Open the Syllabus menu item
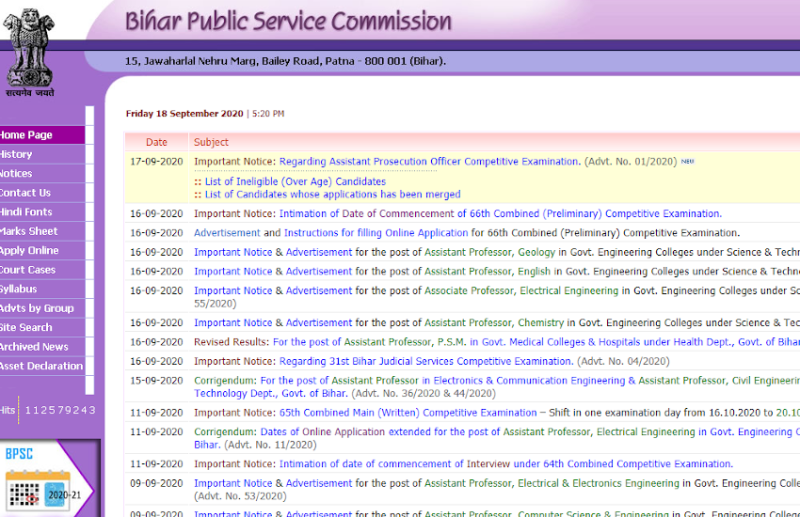The image size is (800, 517). 19,289
